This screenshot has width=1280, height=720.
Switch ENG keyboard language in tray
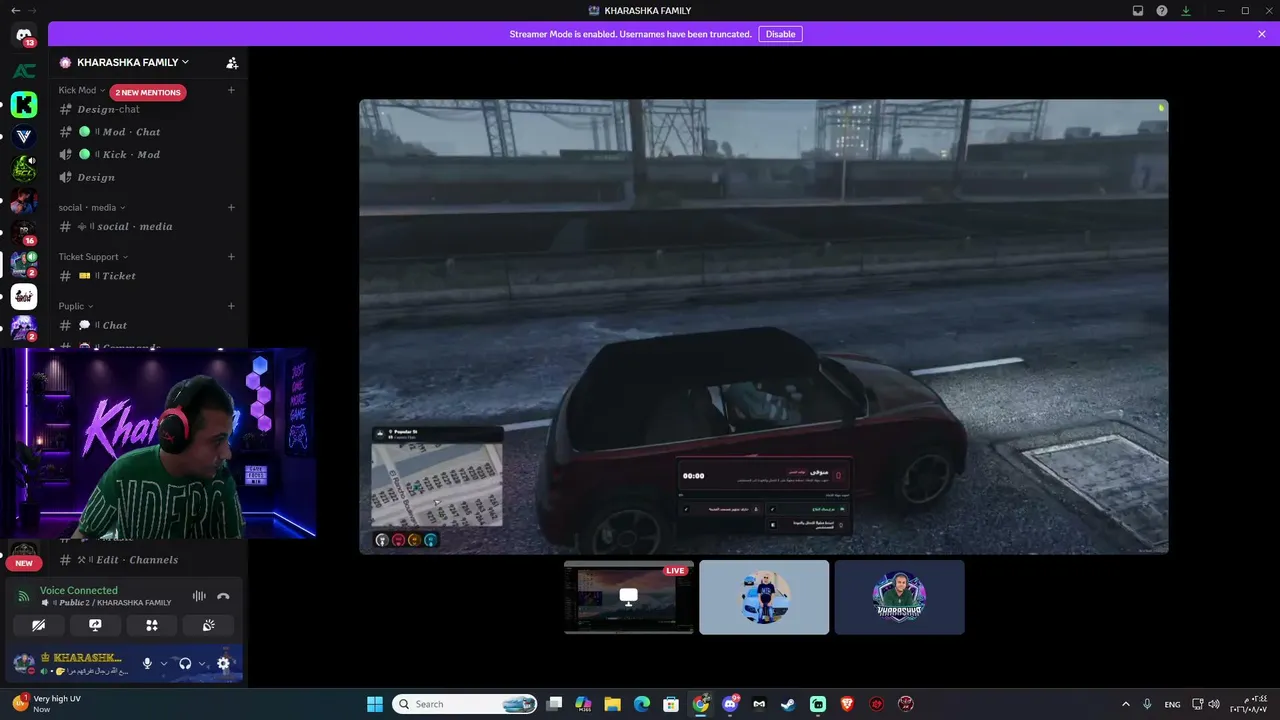pyautogui.click(x=1172, y=704)
